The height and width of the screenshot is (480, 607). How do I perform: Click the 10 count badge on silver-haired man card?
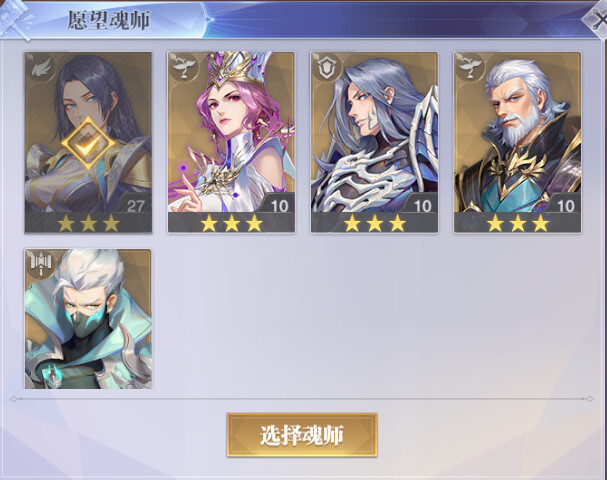(x=422, y=204)
